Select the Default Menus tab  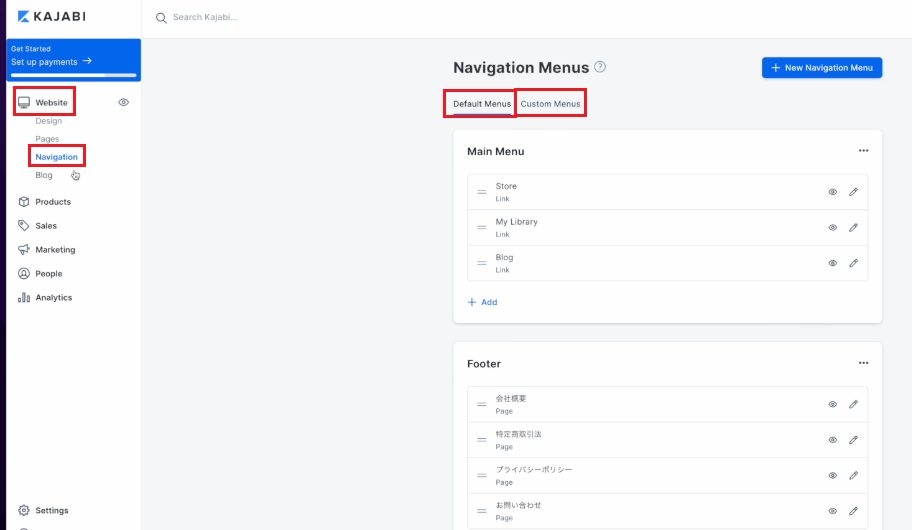click(x=482, y=104)
